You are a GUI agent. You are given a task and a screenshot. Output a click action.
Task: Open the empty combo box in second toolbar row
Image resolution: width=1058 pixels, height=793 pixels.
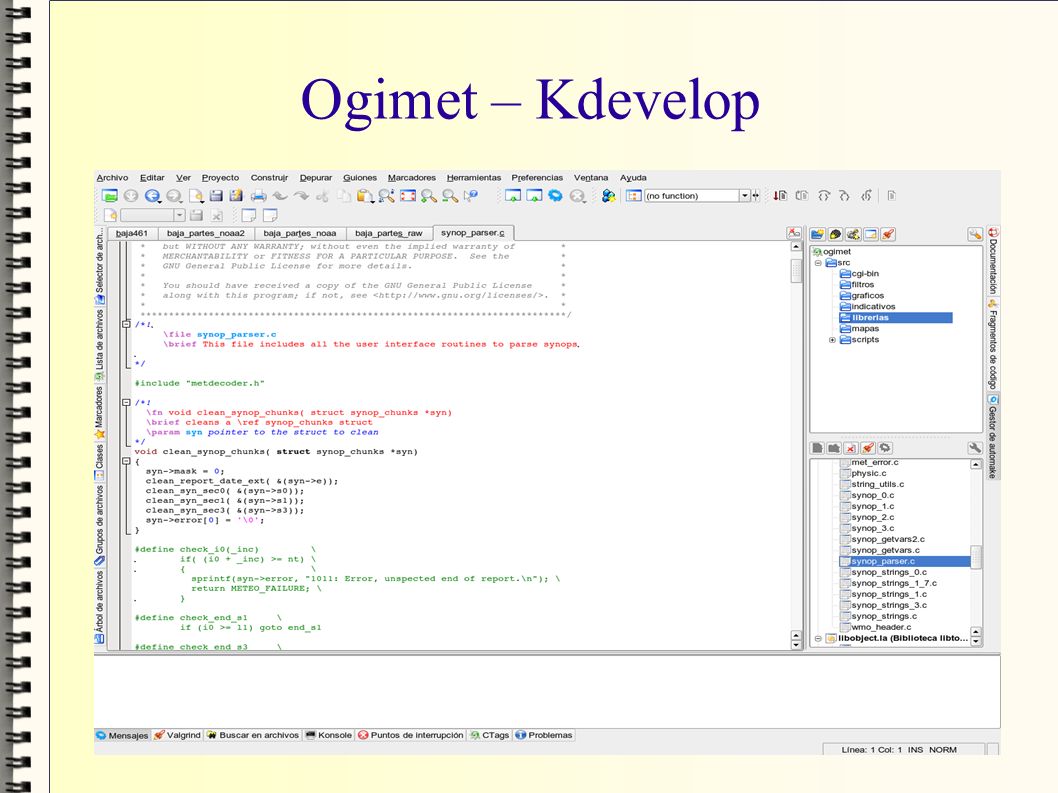coord(152,215)
